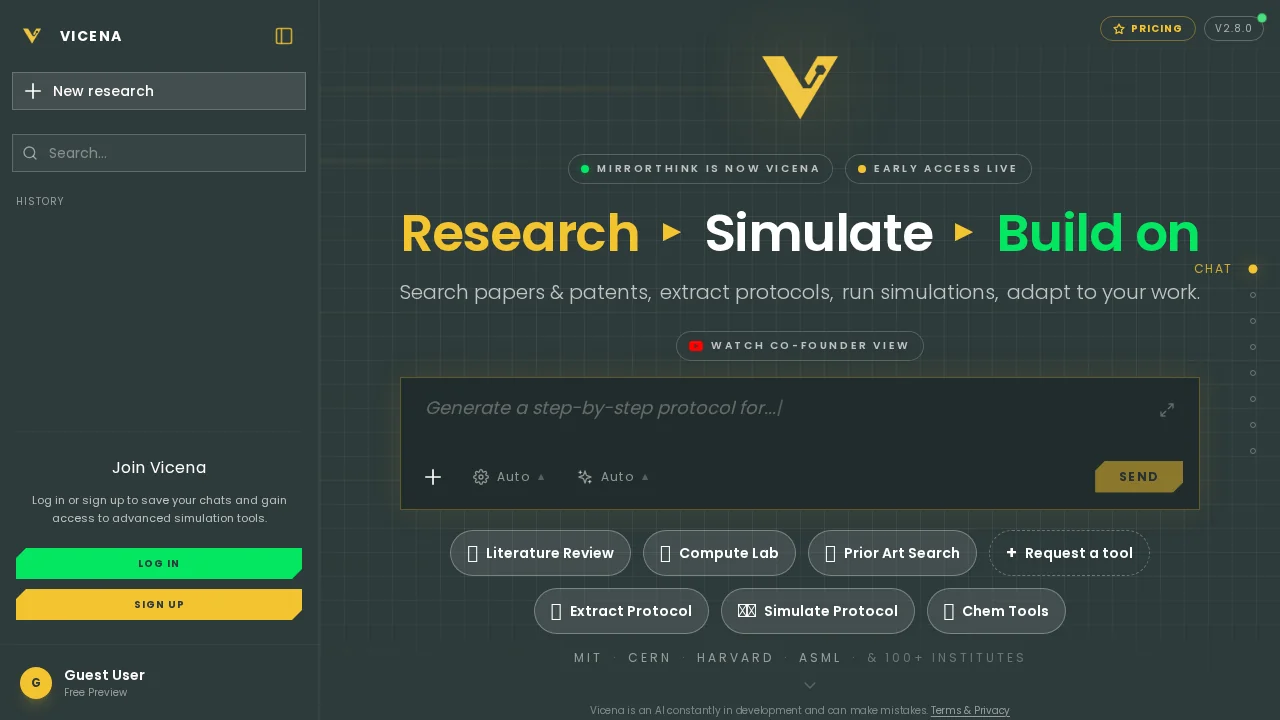Screen dimensions: 1280x720
Task: Open the Terms & Privacy link
Action: 970,710
